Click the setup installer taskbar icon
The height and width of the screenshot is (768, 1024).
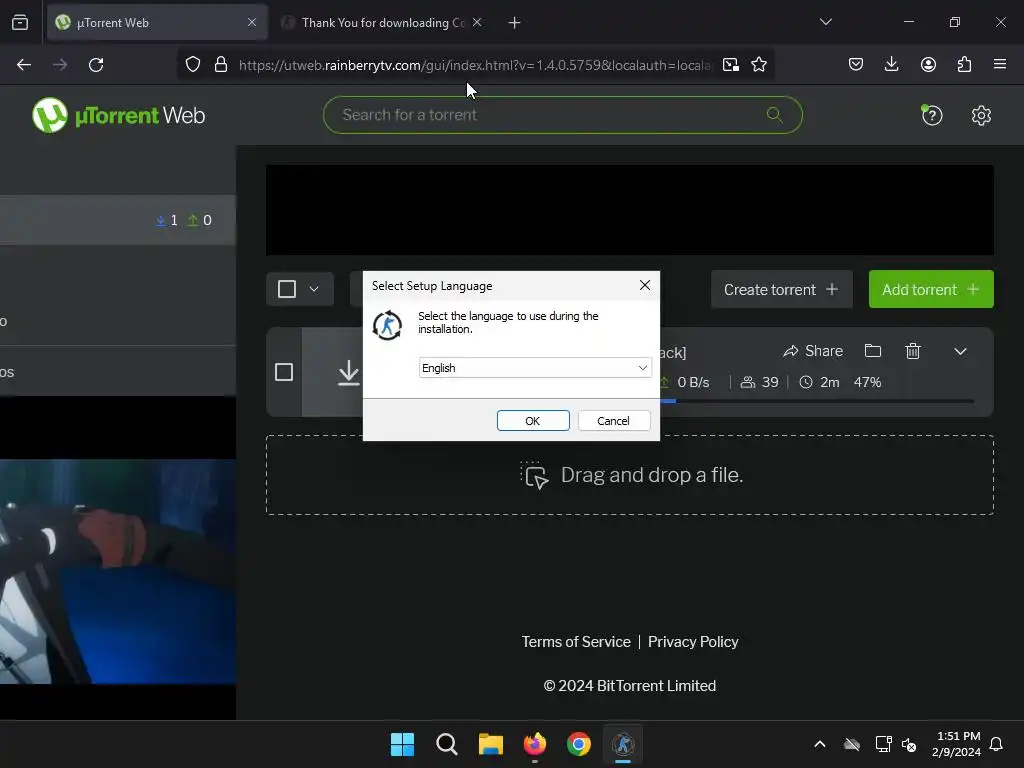[x=623, y=744]
